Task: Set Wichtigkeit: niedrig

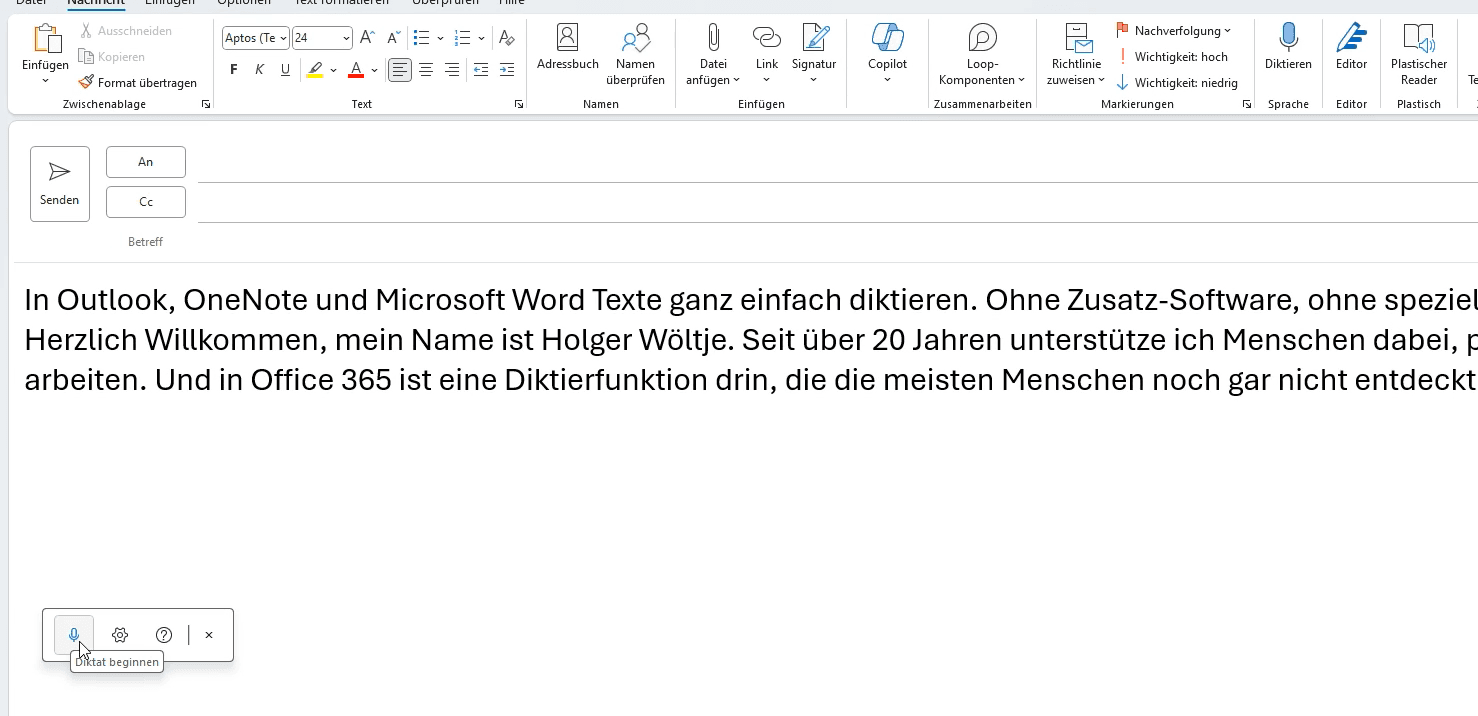Action: pos(1177,83)
